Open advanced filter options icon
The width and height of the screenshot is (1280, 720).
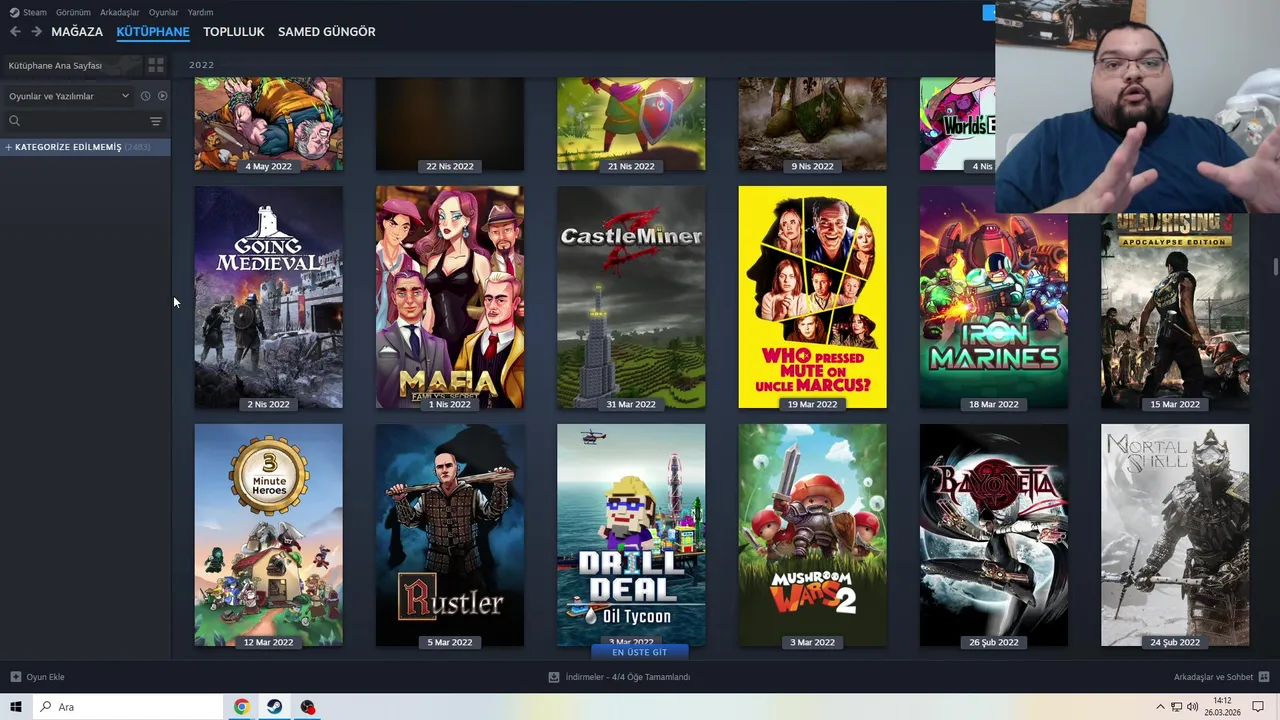tap(156, 121)
